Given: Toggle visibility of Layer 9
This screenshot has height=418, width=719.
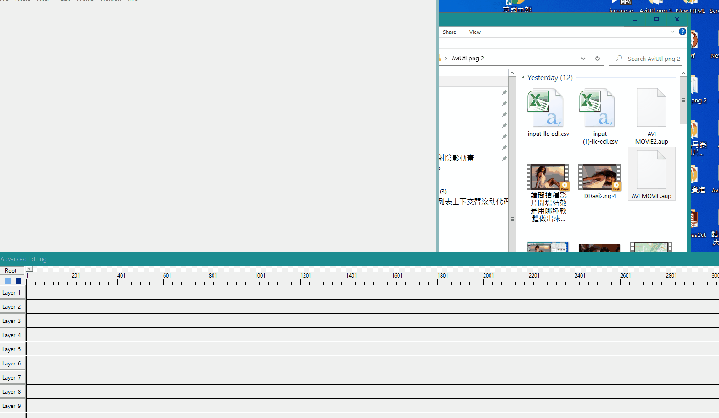Looking at the screenshot, I should tap(12, 406).
